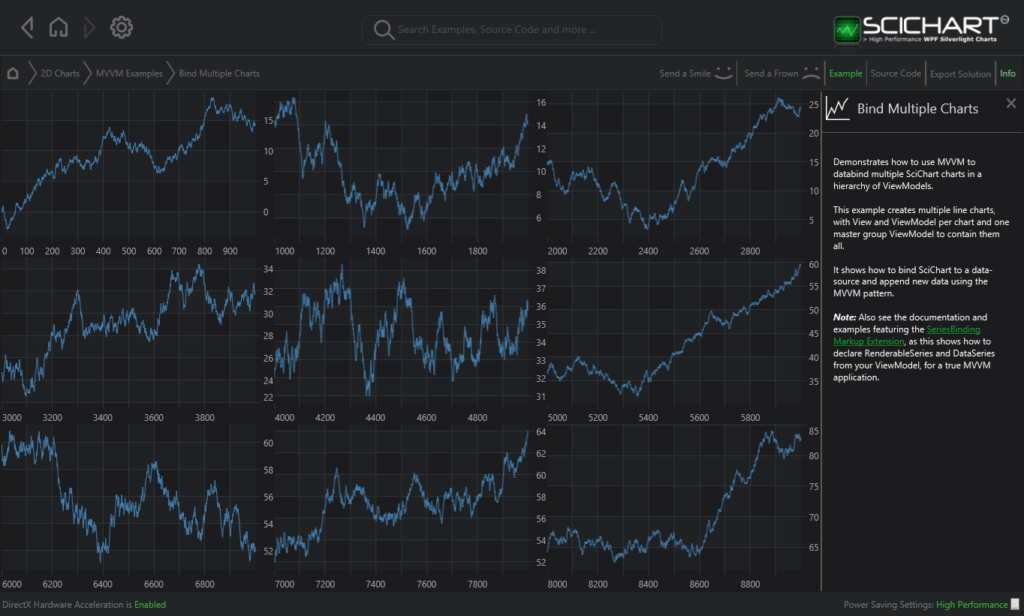Click X axis label '2400' on top-right chart
1024x616 pixels.
click(648, 251)
